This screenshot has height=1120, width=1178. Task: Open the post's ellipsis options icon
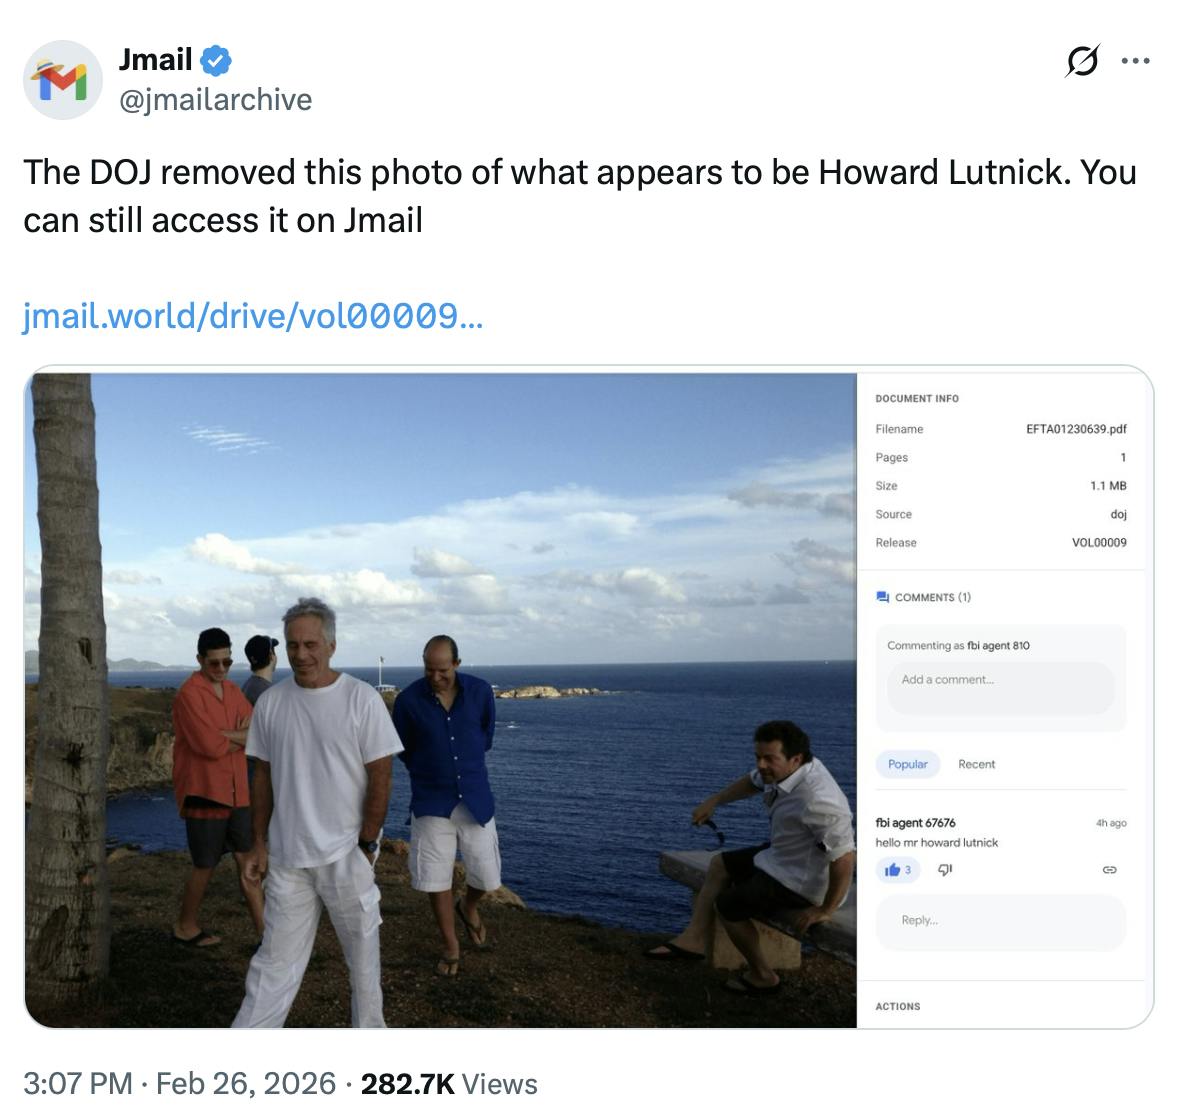[1137, 60]
